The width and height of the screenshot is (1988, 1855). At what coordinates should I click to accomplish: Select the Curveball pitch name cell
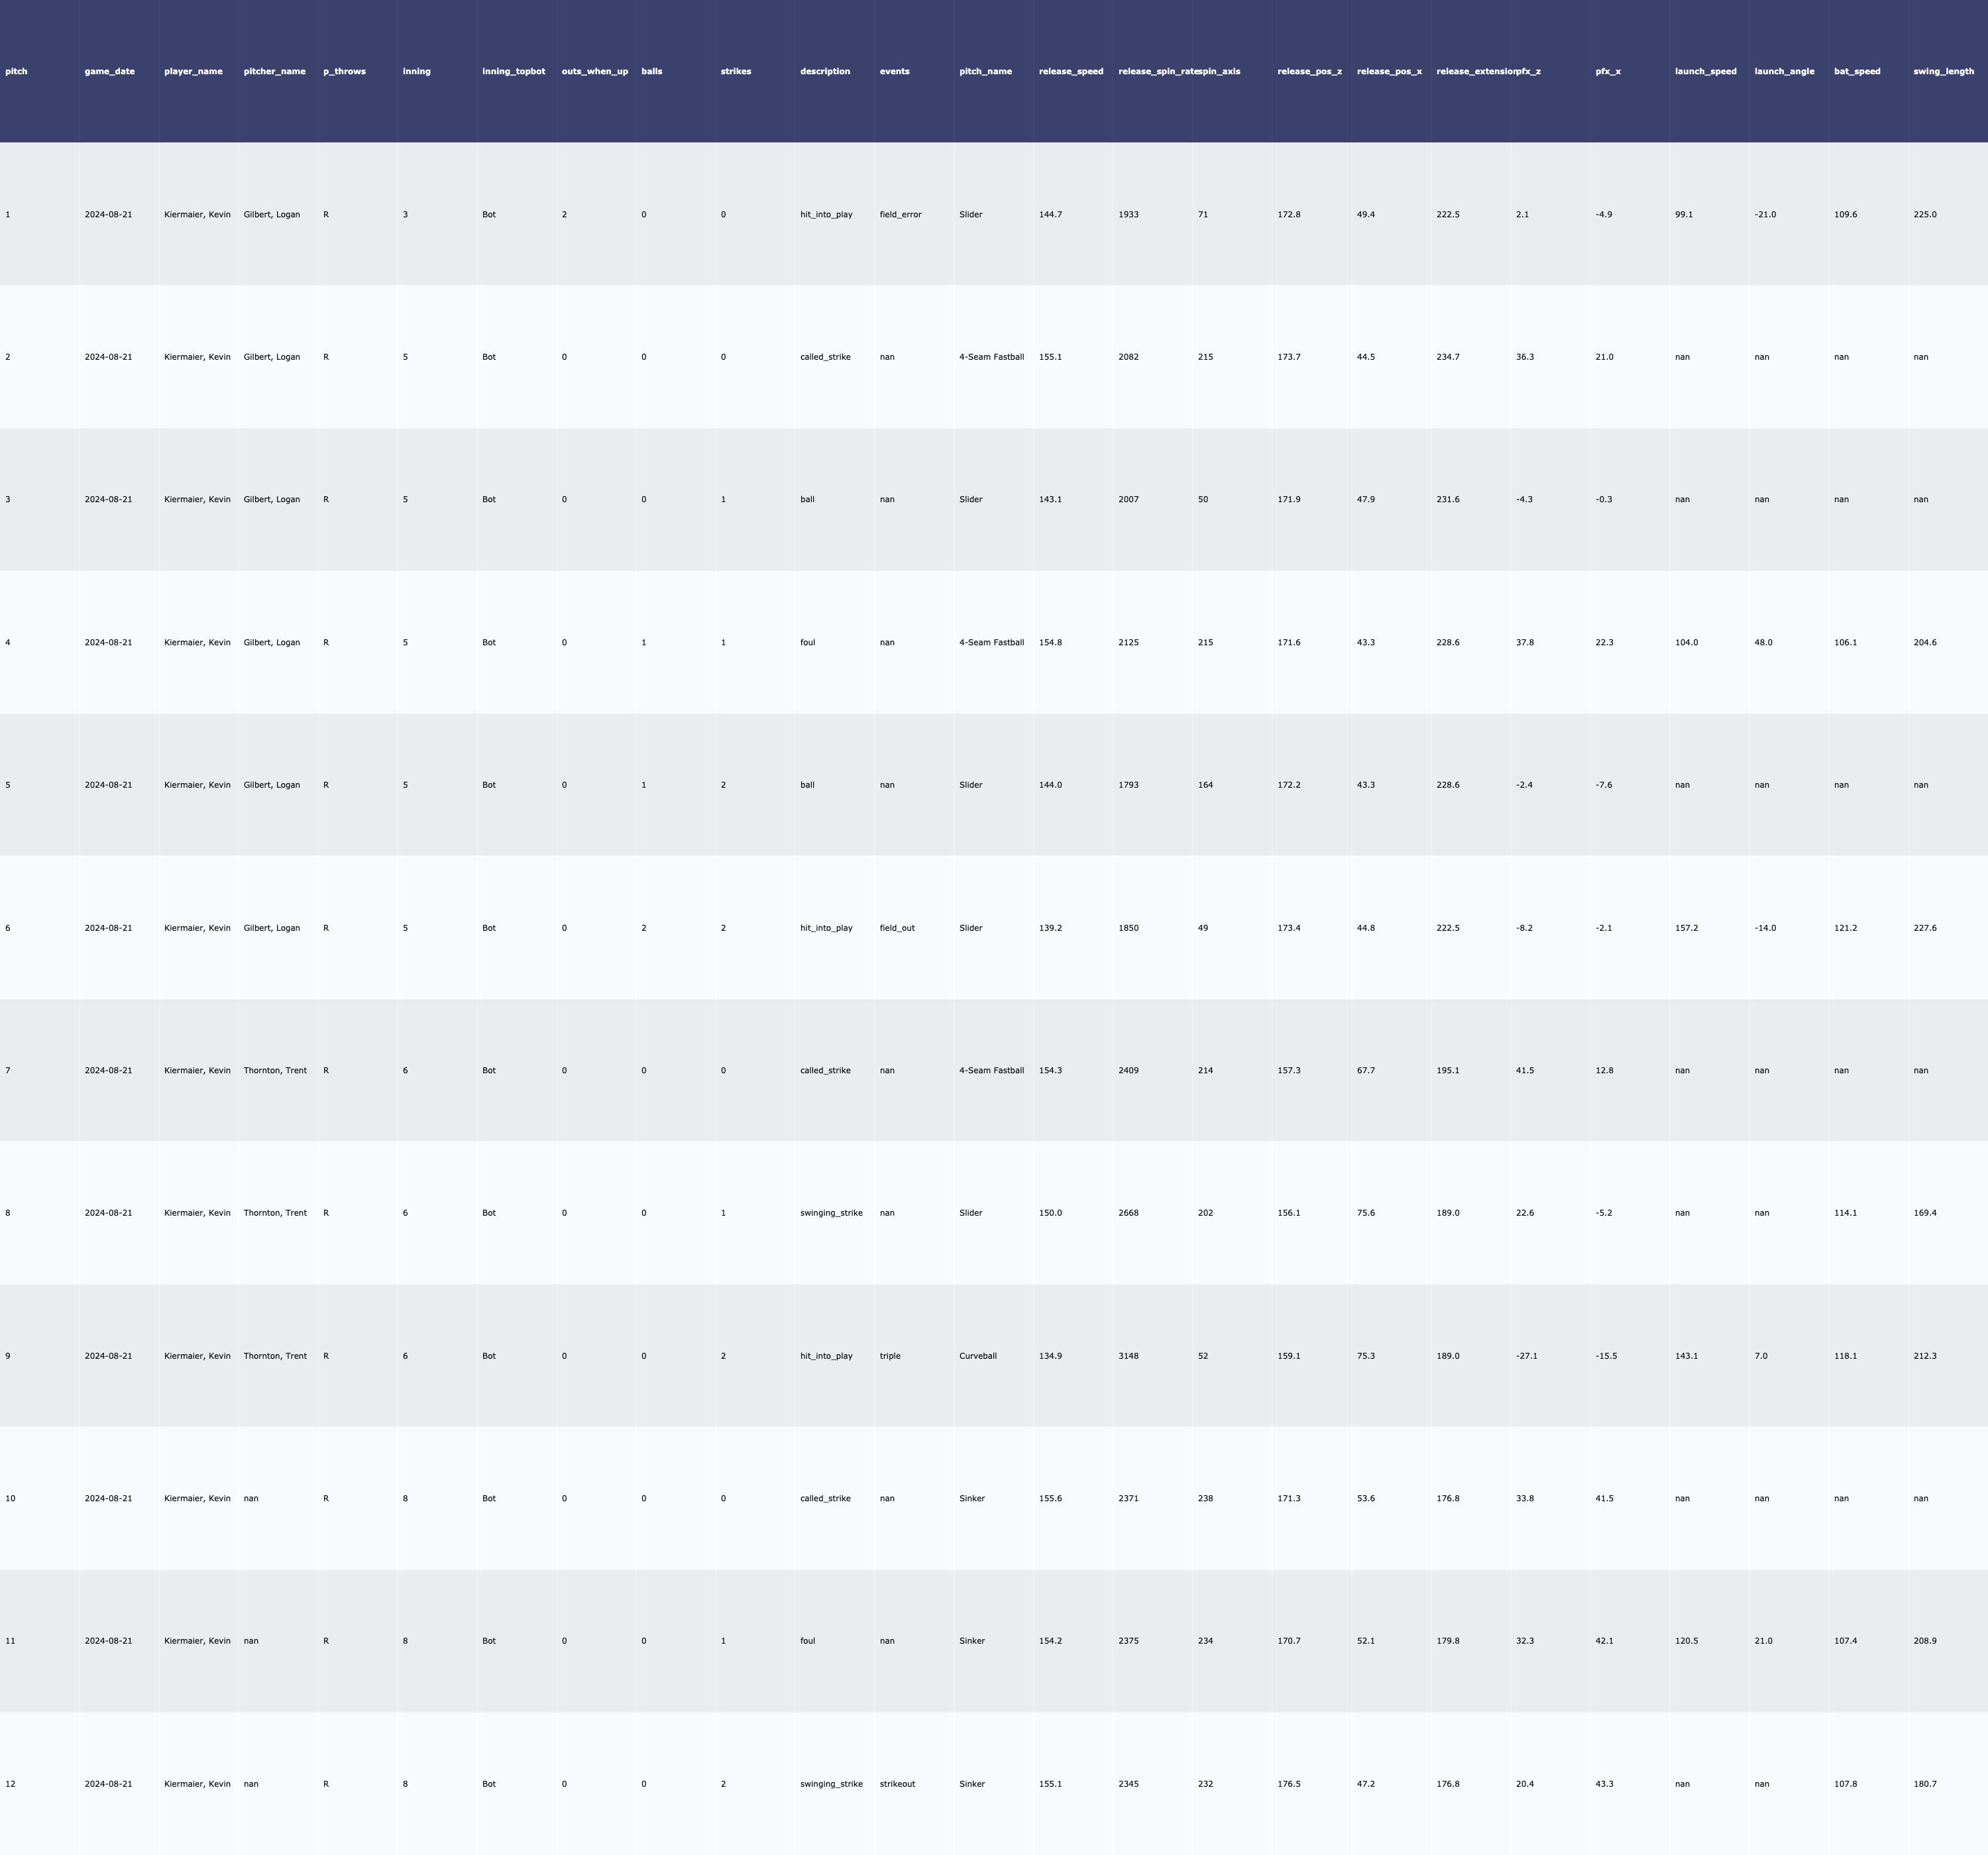tap(977, 1356)
